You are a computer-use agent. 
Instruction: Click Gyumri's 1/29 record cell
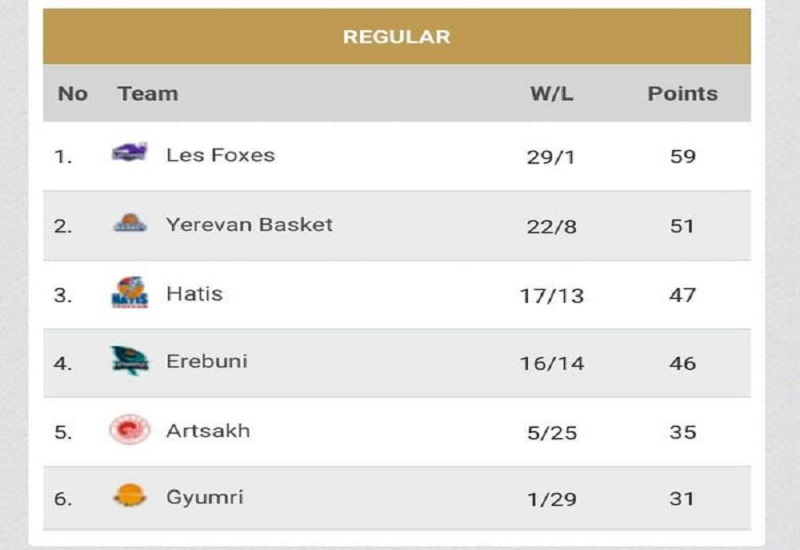coord(551,499)
